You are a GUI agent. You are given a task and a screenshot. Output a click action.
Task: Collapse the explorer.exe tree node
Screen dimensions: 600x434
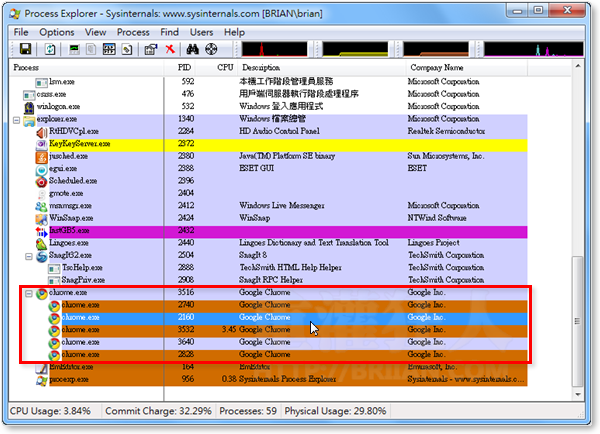(16, 120)
